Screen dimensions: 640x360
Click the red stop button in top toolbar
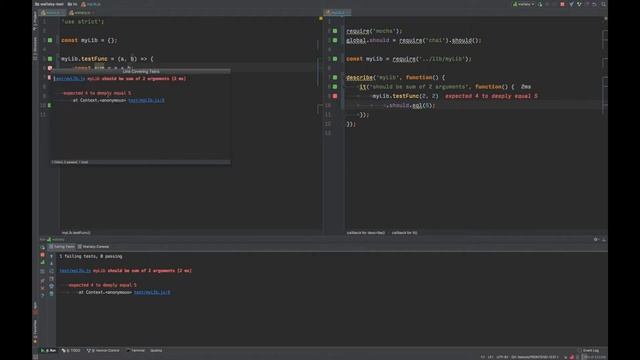[x=562, y=4]
